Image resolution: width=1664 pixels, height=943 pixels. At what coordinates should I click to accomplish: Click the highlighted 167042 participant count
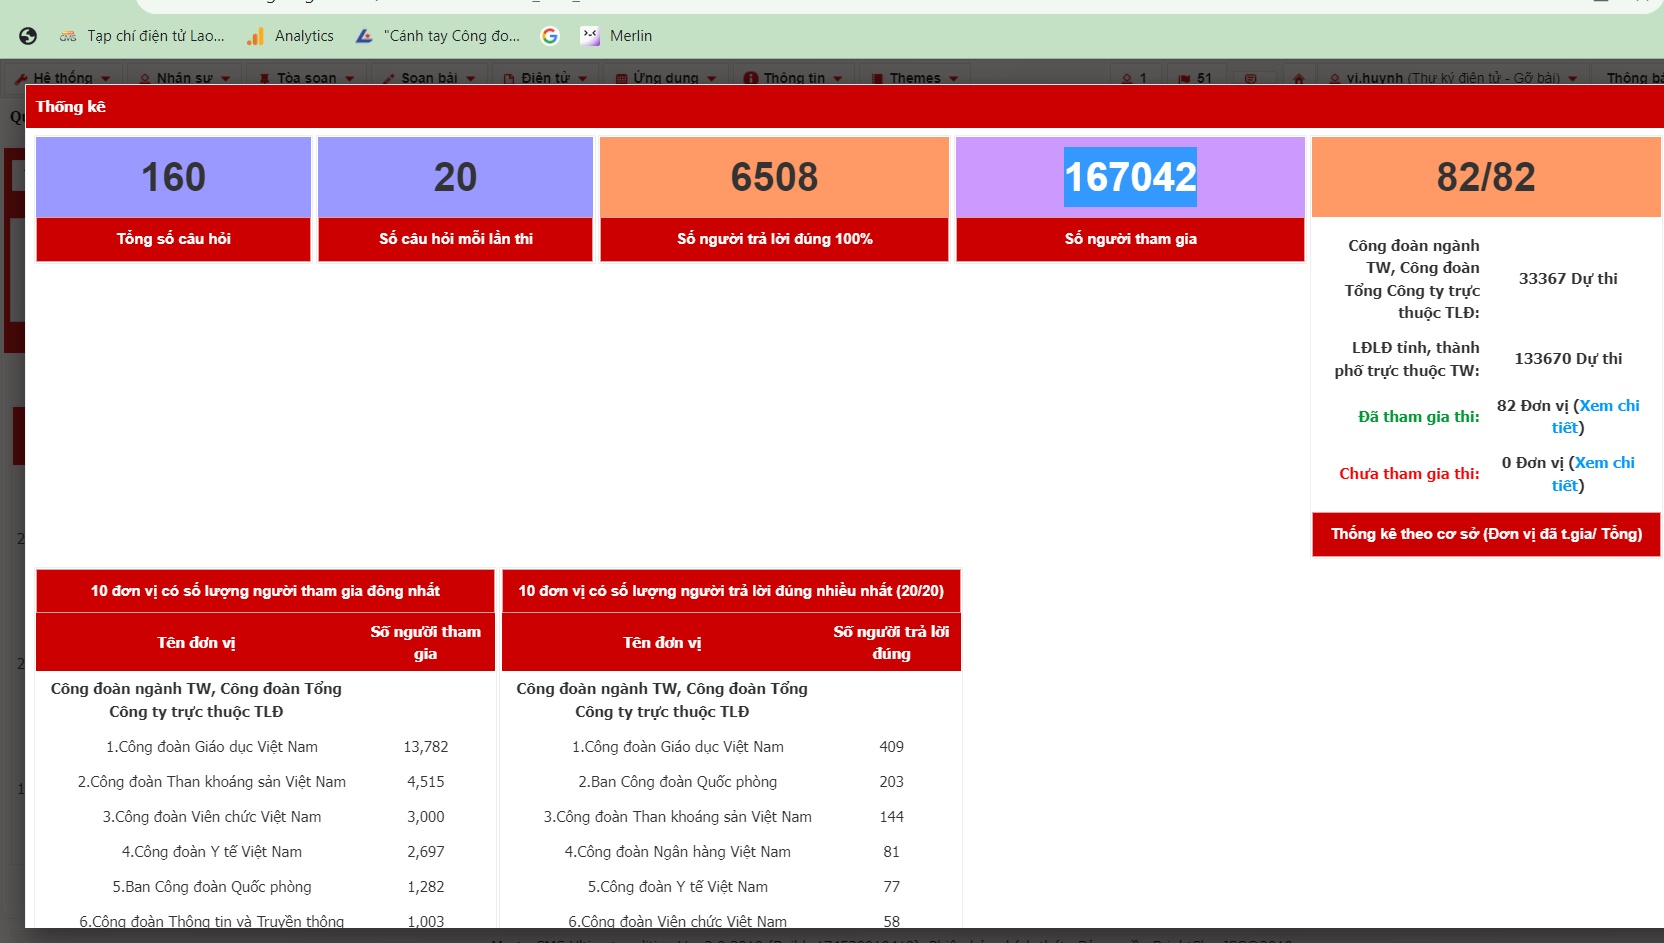[x=1130, y=178]
